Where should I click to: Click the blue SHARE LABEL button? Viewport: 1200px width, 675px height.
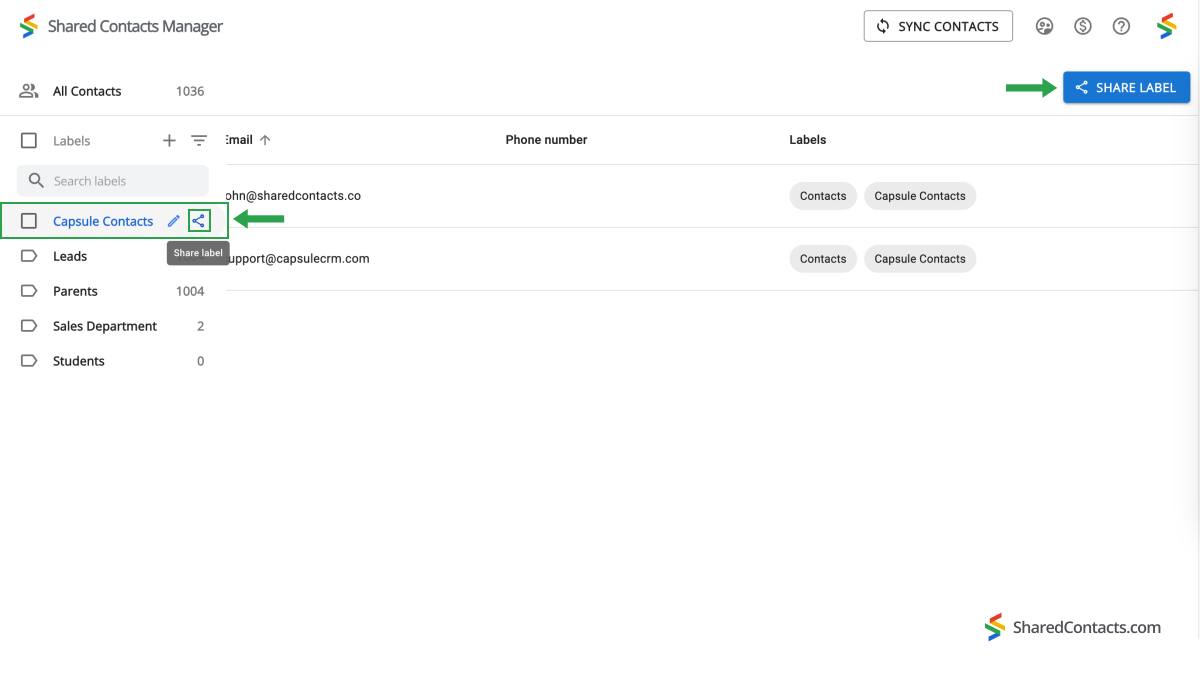click(1126, 88)
